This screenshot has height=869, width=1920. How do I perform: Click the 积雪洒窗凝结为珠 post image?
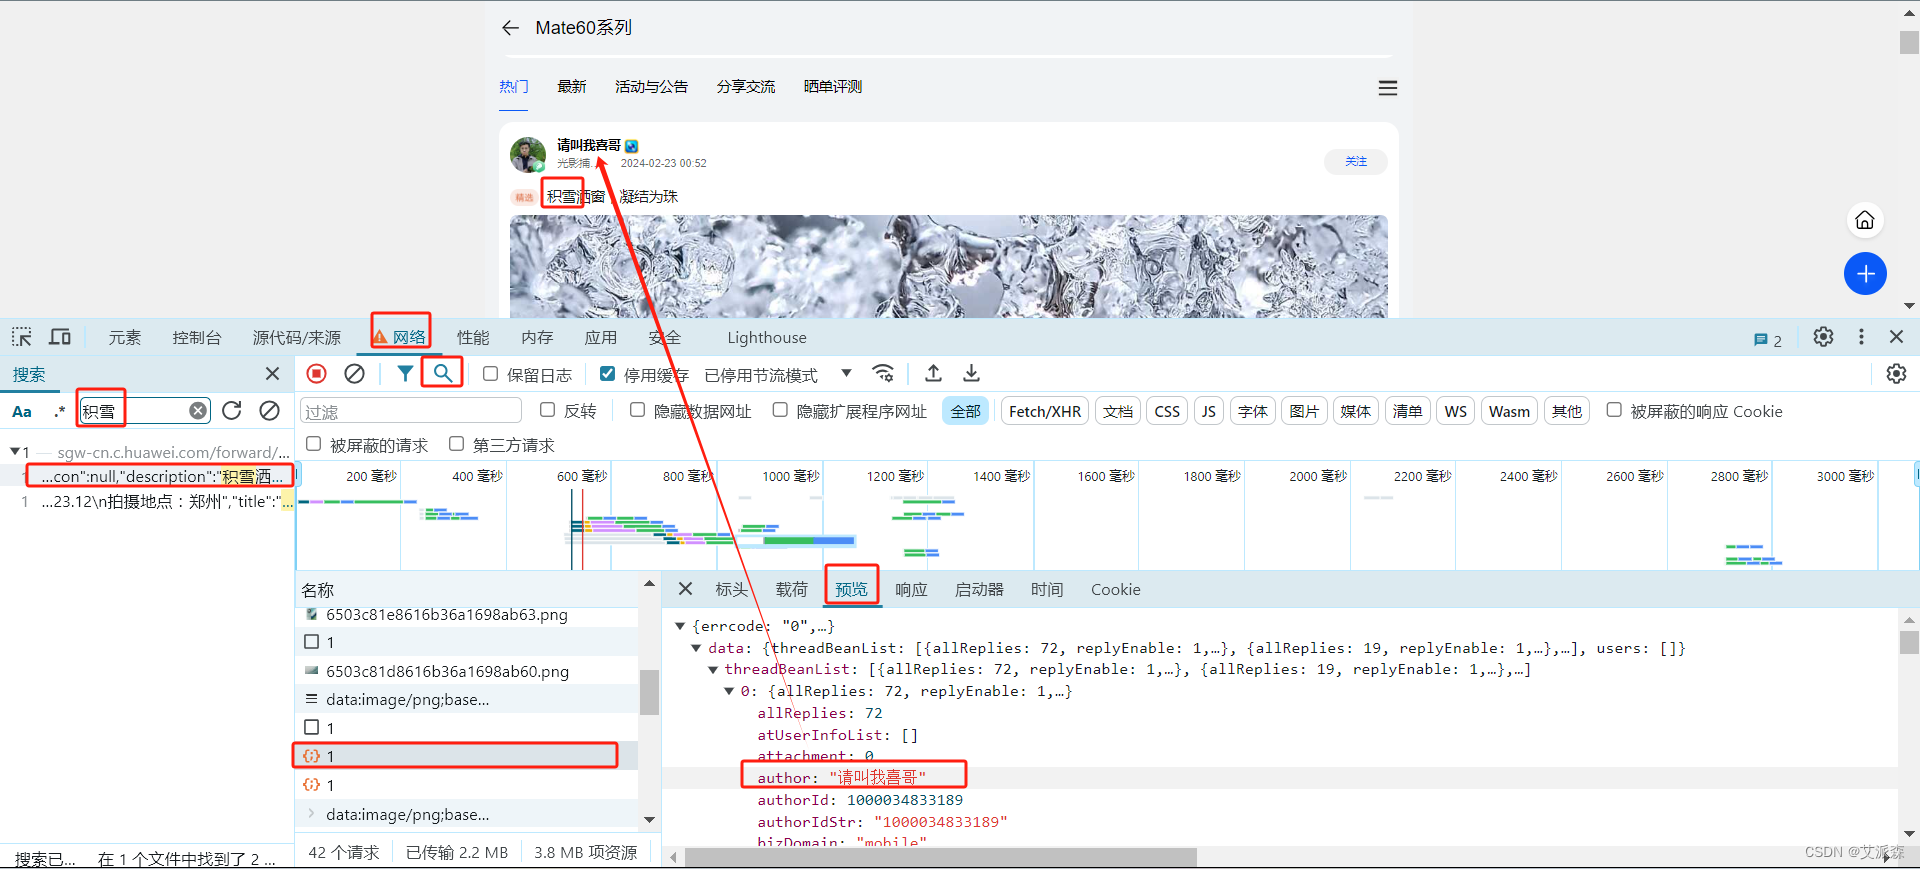pos(948,266)
